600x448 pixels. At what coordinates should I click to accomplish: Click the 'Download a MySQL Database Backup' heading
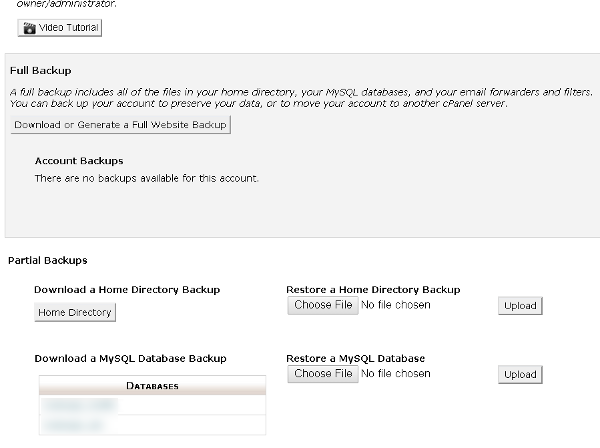click(130, 358)
